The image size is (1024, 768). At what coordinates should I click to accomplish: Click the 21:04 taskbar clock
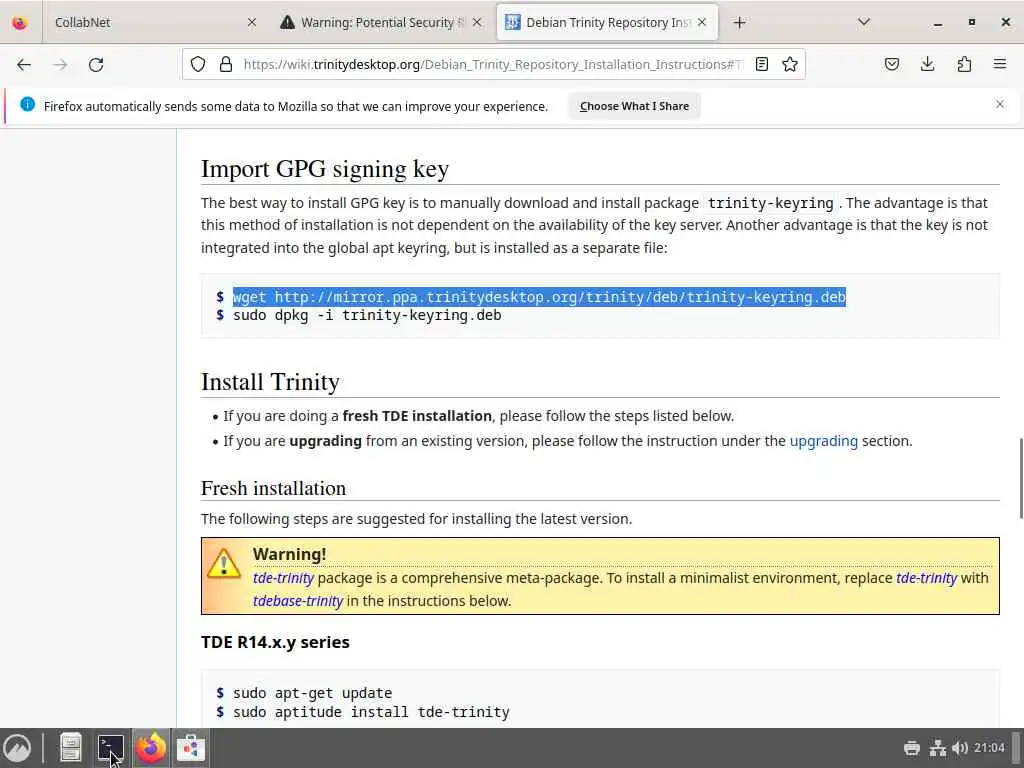pos(989,748)
